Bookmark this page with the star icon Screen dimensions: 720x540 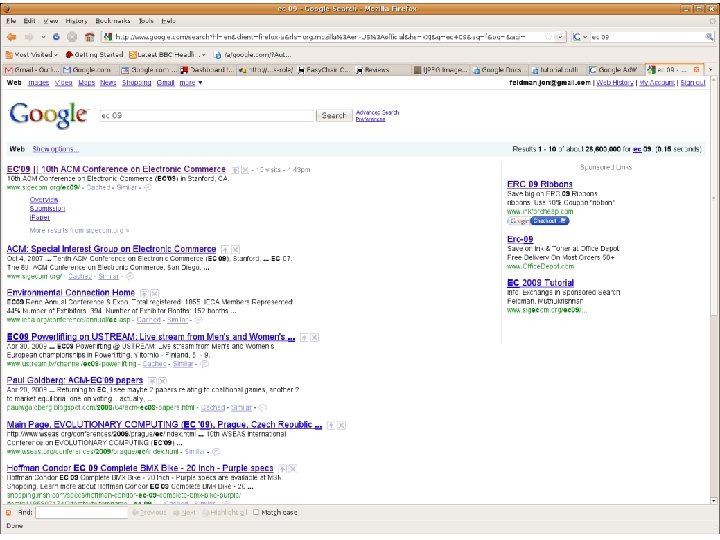coord(548,37)
